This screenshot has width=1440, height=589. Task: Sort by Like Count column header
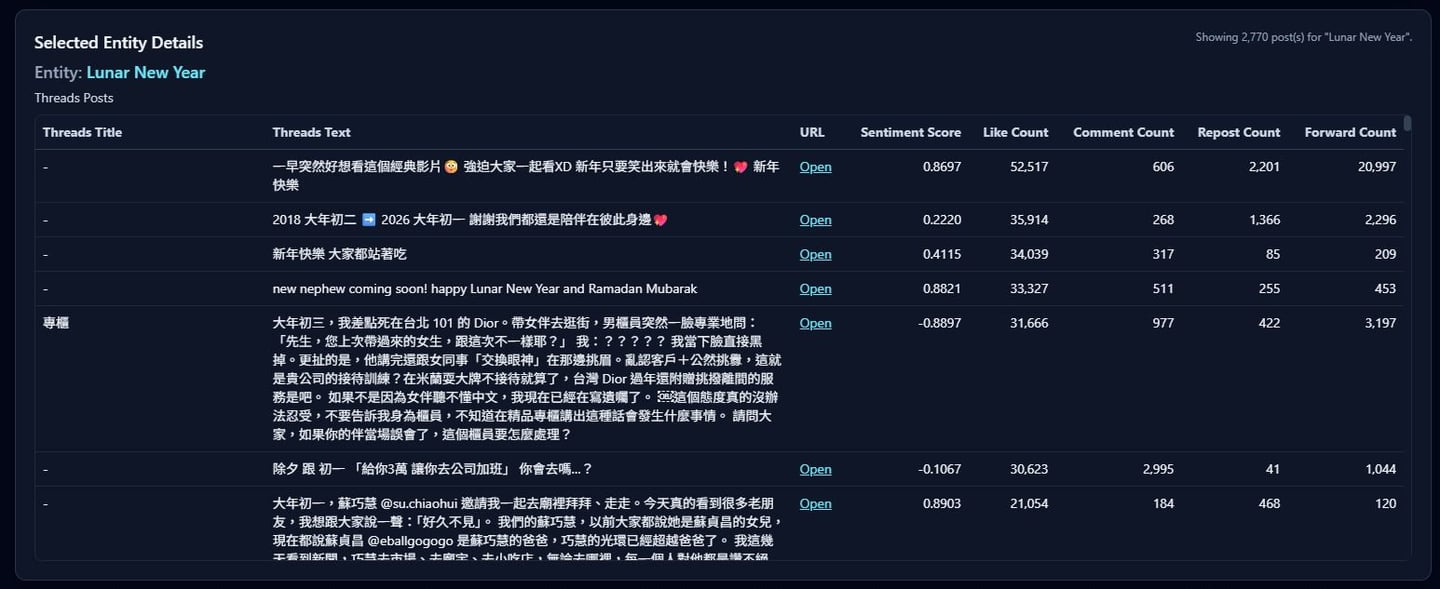pos(1015,132)
